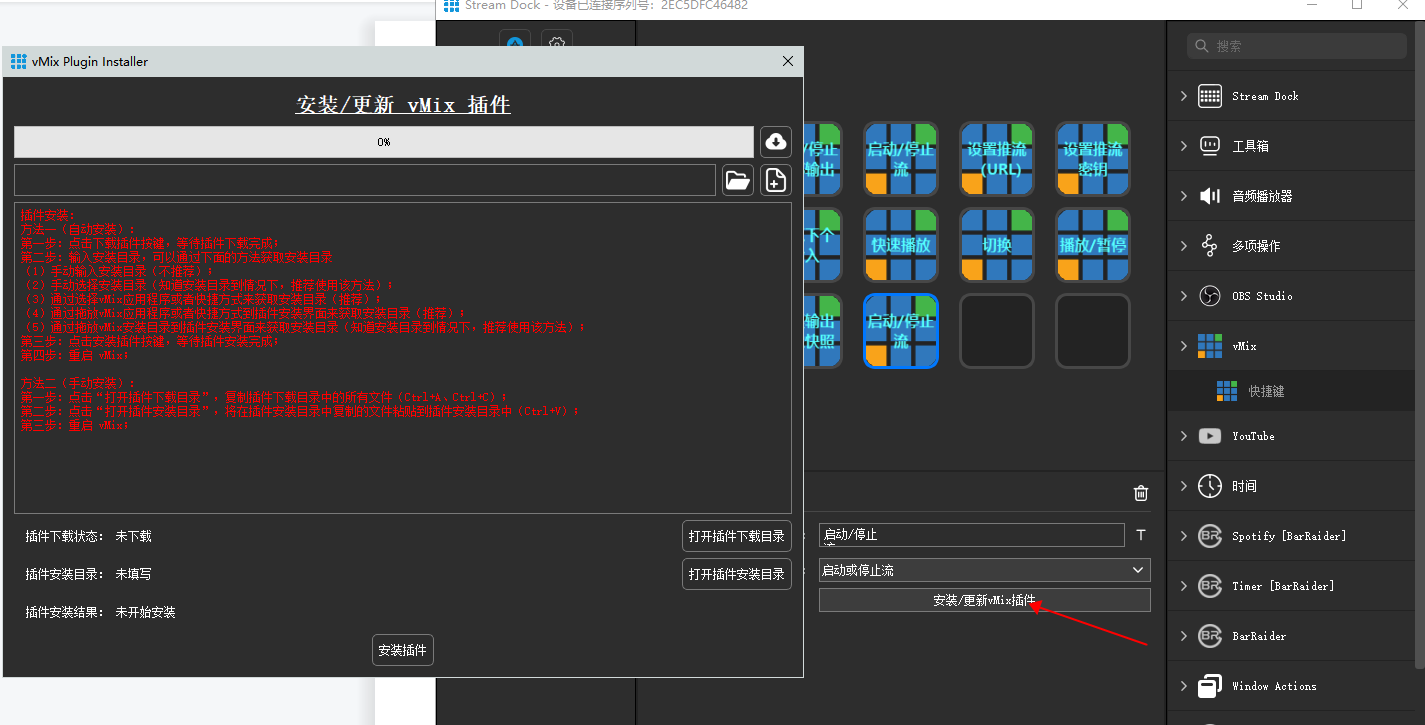Image resolution: width=1425 pixels, height=725 pixels.
Task: Select the blue-highlighted 启动/停止流 key
Action: tap(901, 331)
